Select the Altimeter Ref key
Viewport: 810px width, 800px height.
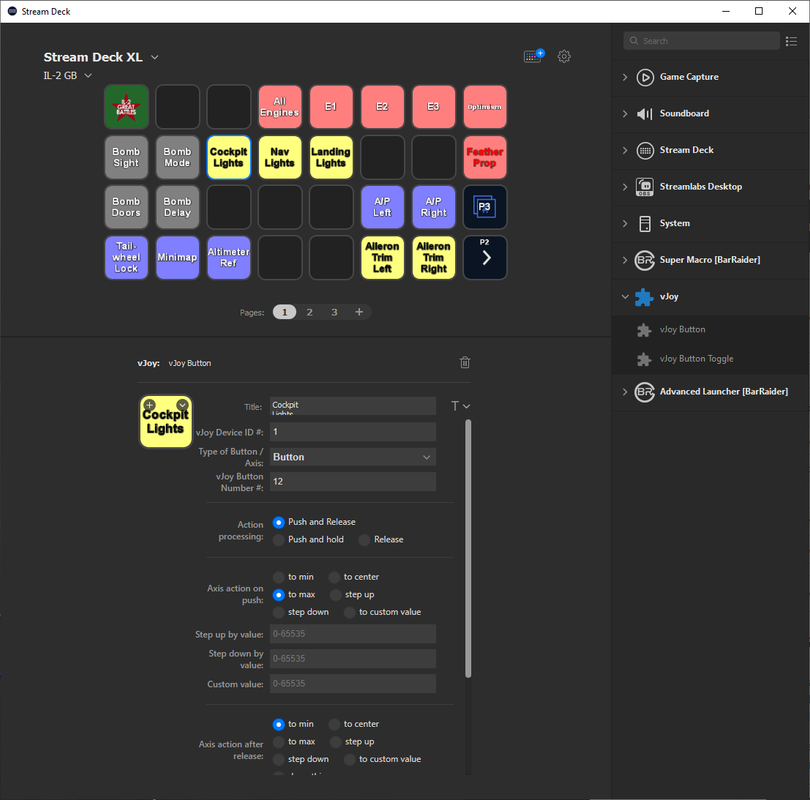point(228,257)
